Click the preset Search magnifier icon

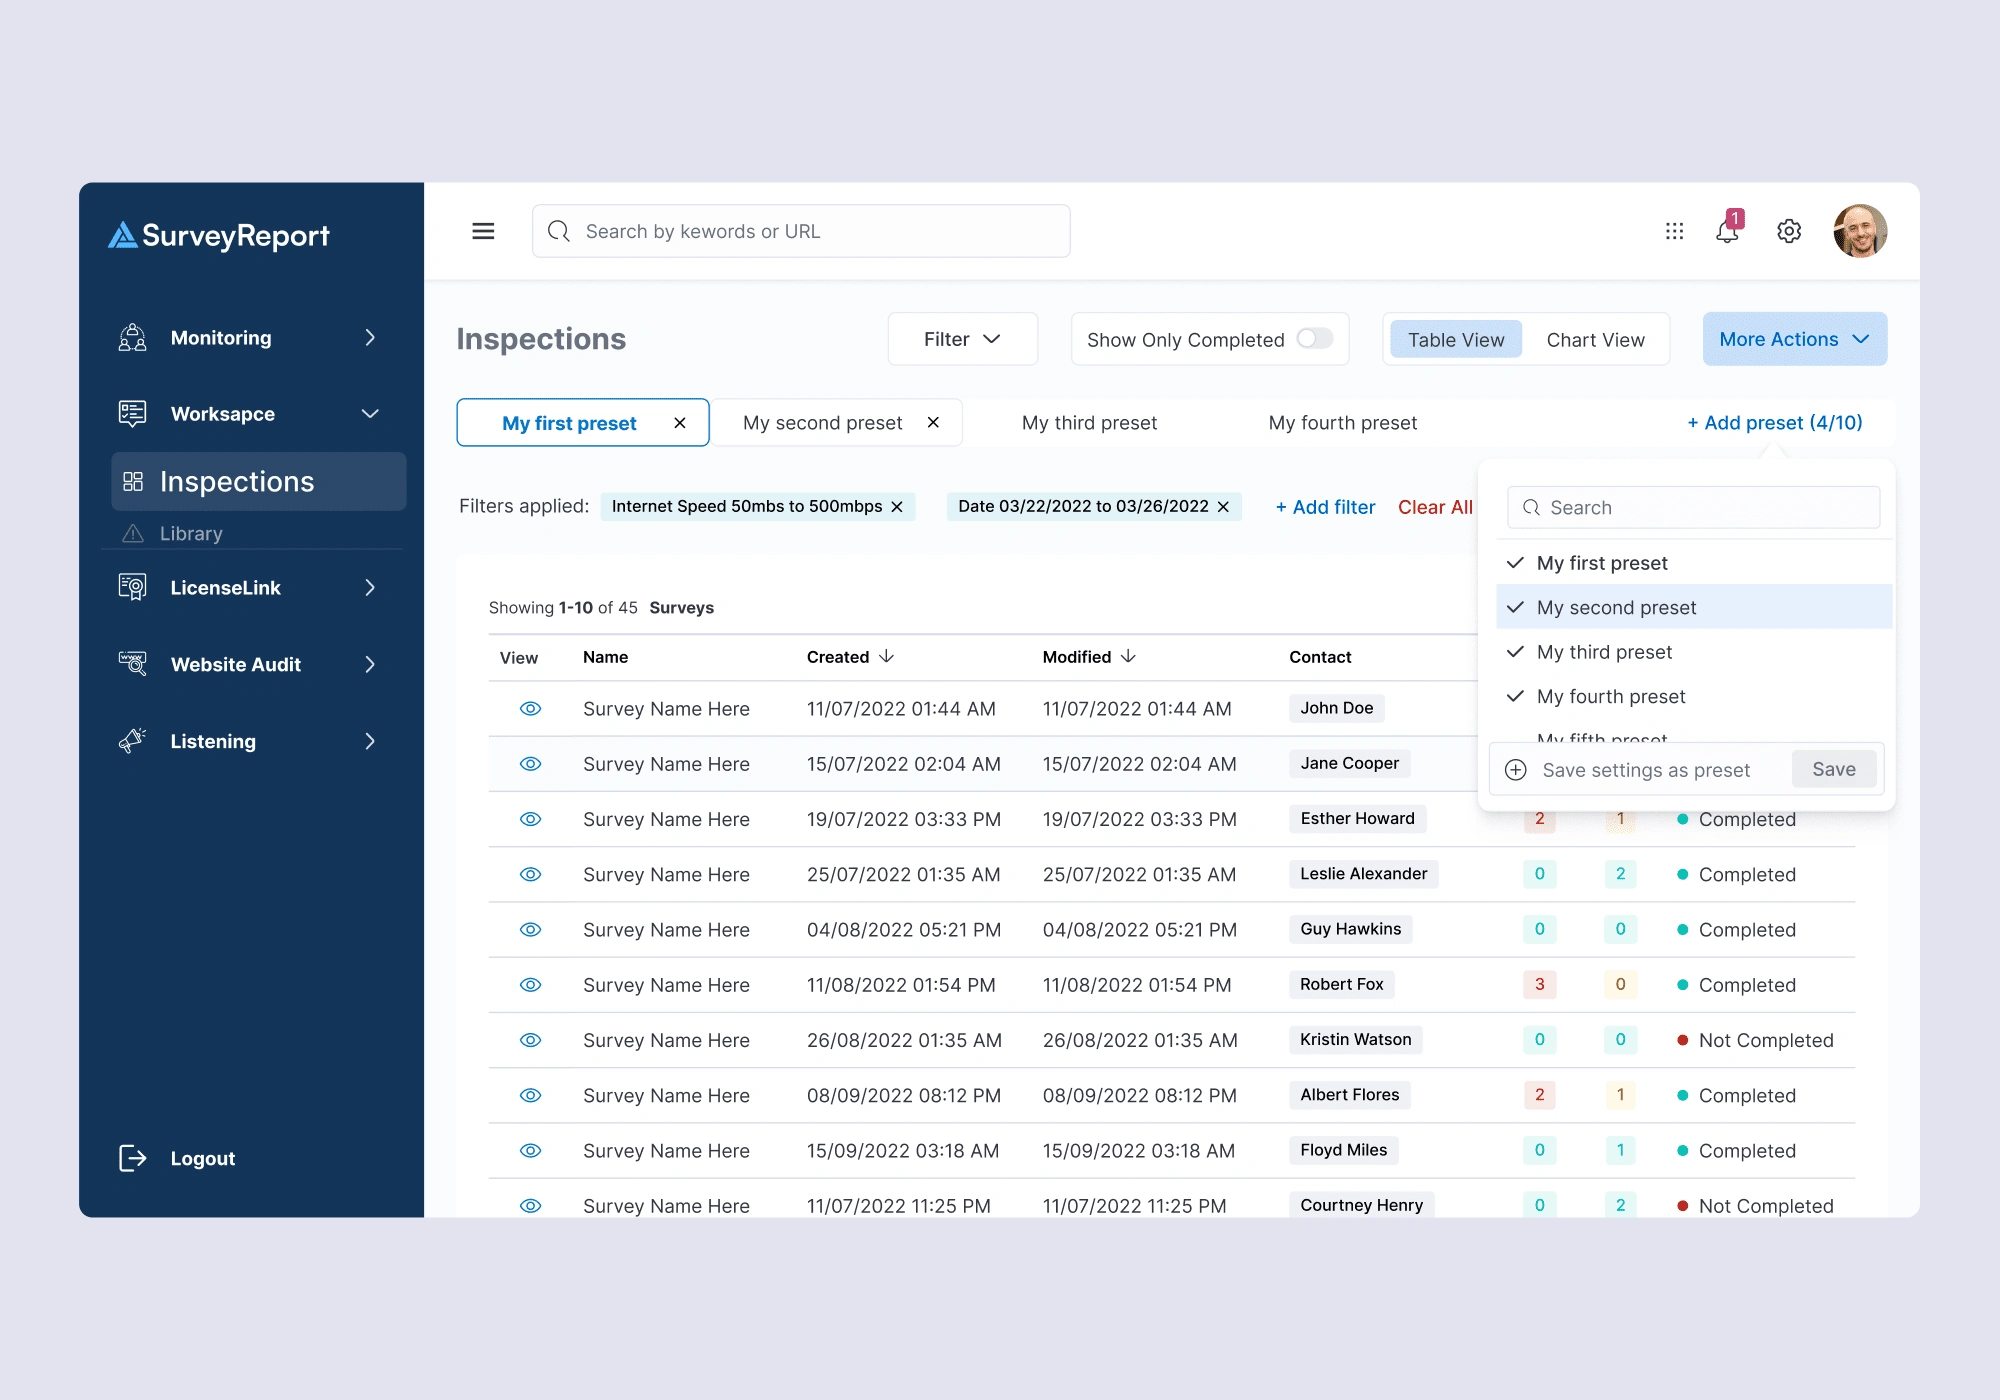coord(1531,508)
